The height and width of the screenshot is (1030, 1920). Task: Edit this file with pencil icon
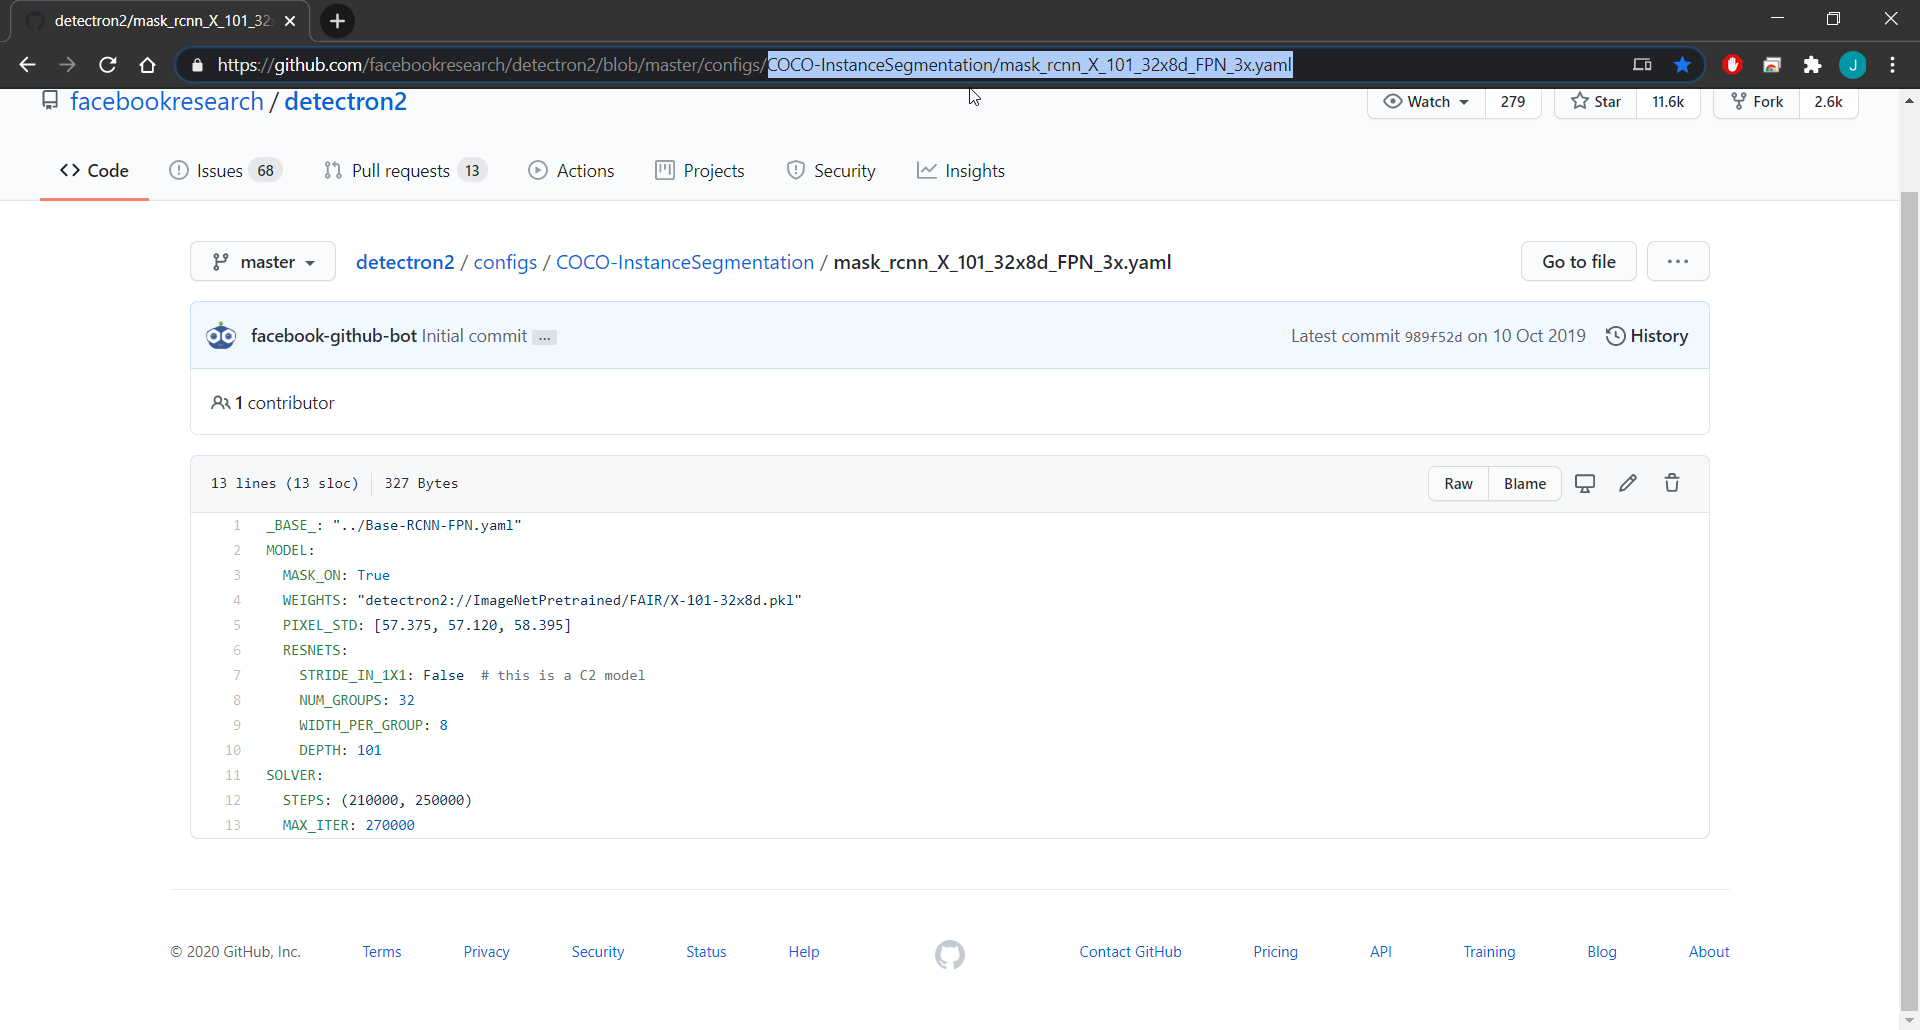(1628, 484)
